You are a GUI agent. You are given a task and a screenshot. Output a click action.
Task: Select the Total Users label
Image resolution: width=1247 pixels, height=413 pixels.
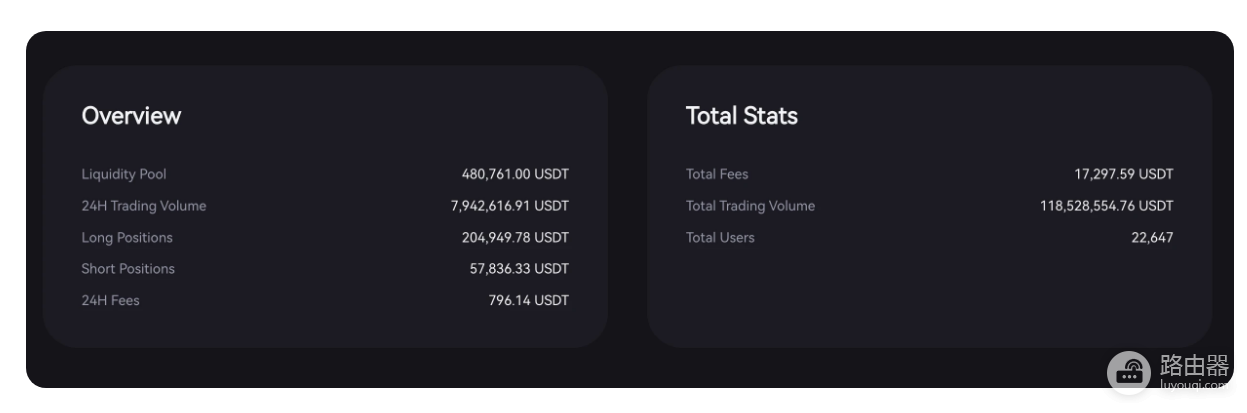(720, 238)
